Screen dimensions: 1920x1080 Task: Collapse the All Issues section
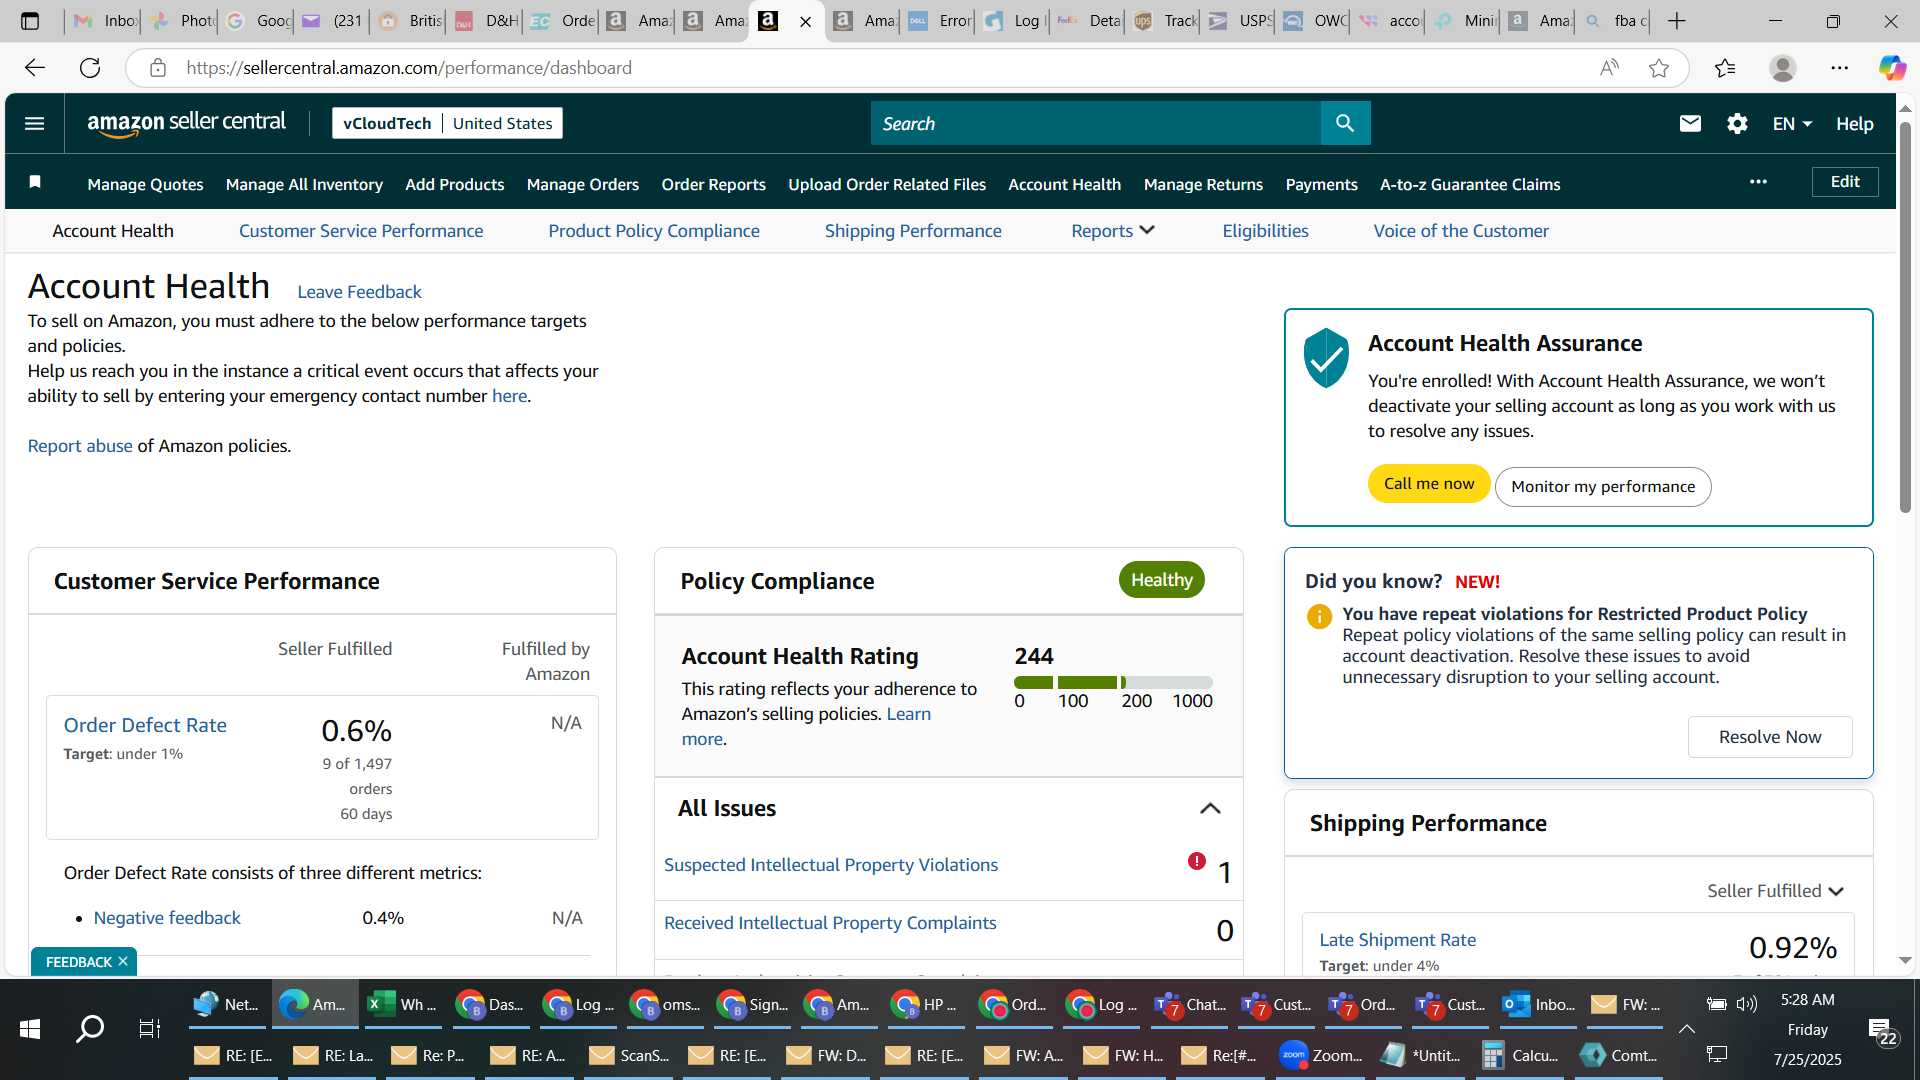pyautogui.click(x=1210, y=808)
